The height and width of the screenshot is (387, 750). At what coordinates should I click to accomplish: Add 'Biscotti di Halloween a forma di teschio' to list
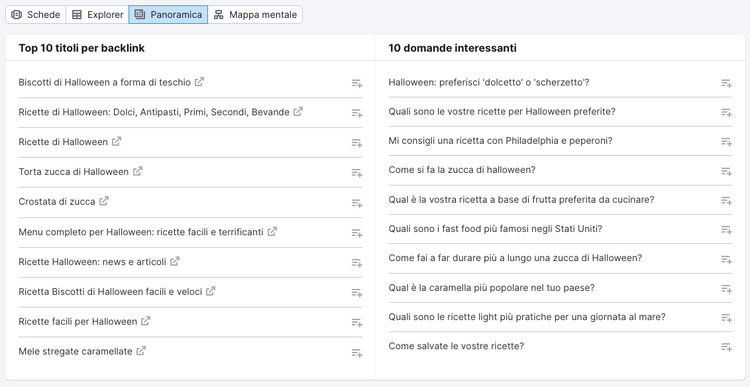tap(357, 83)
